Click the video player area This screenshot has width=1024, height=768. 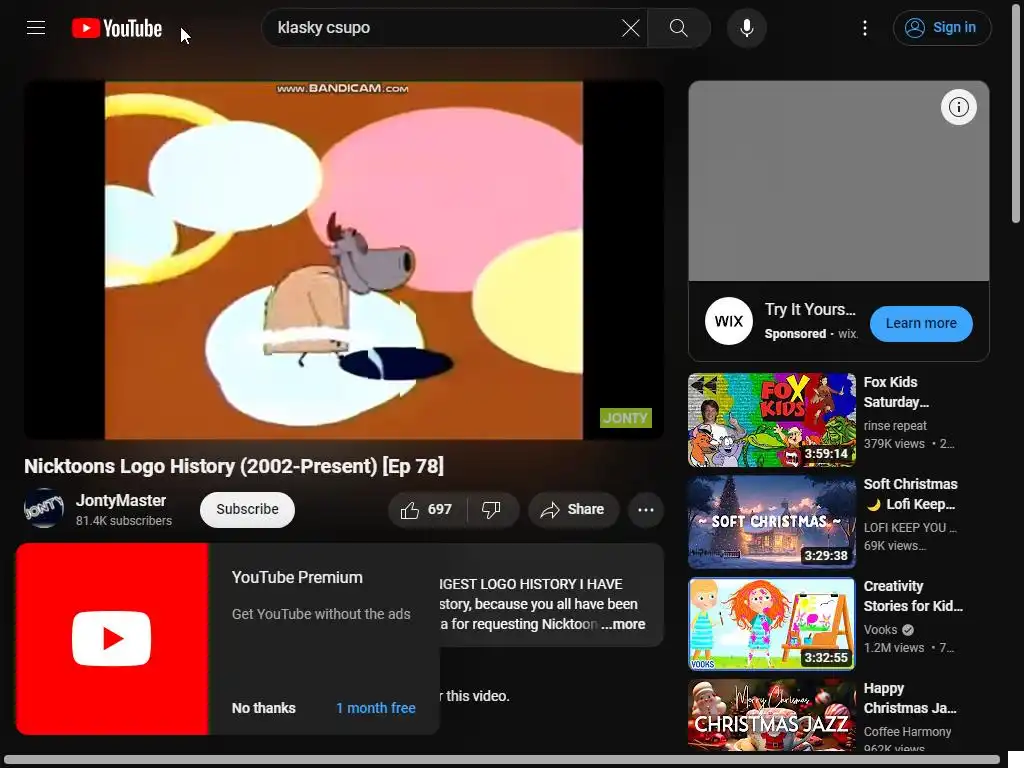(344, 260)
